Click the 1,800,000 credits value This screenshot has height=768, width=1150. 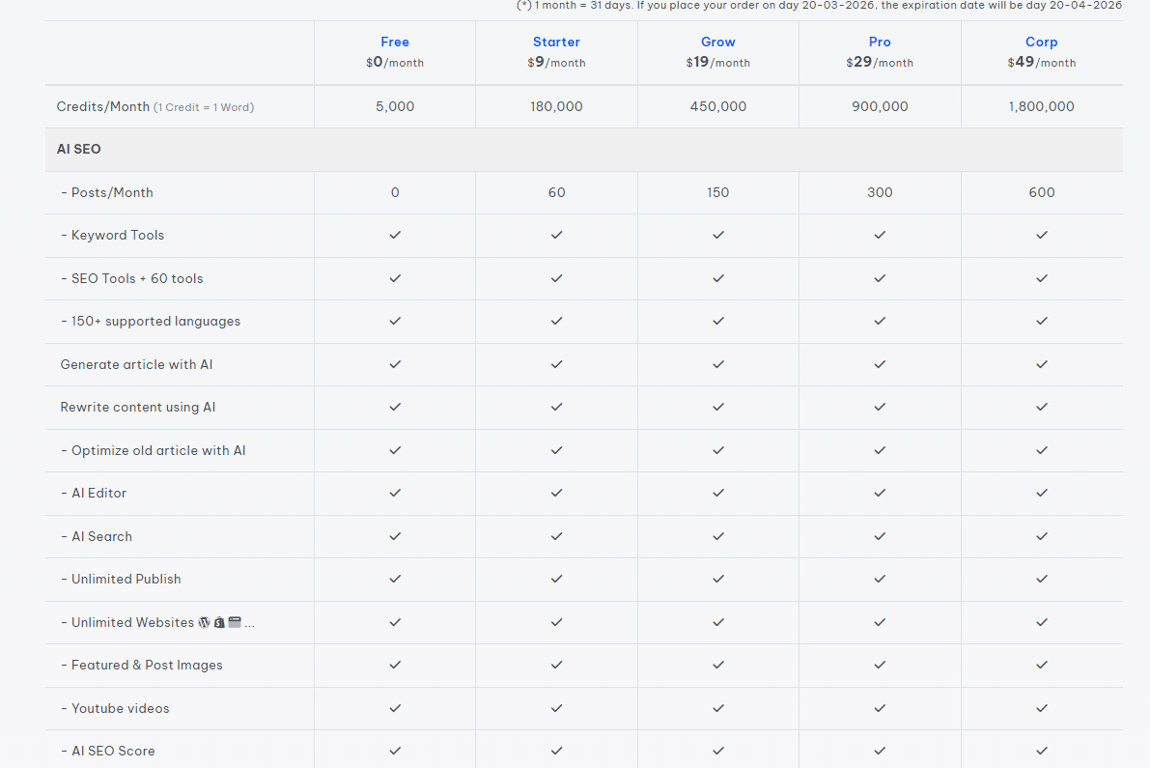click(1041, 106)
